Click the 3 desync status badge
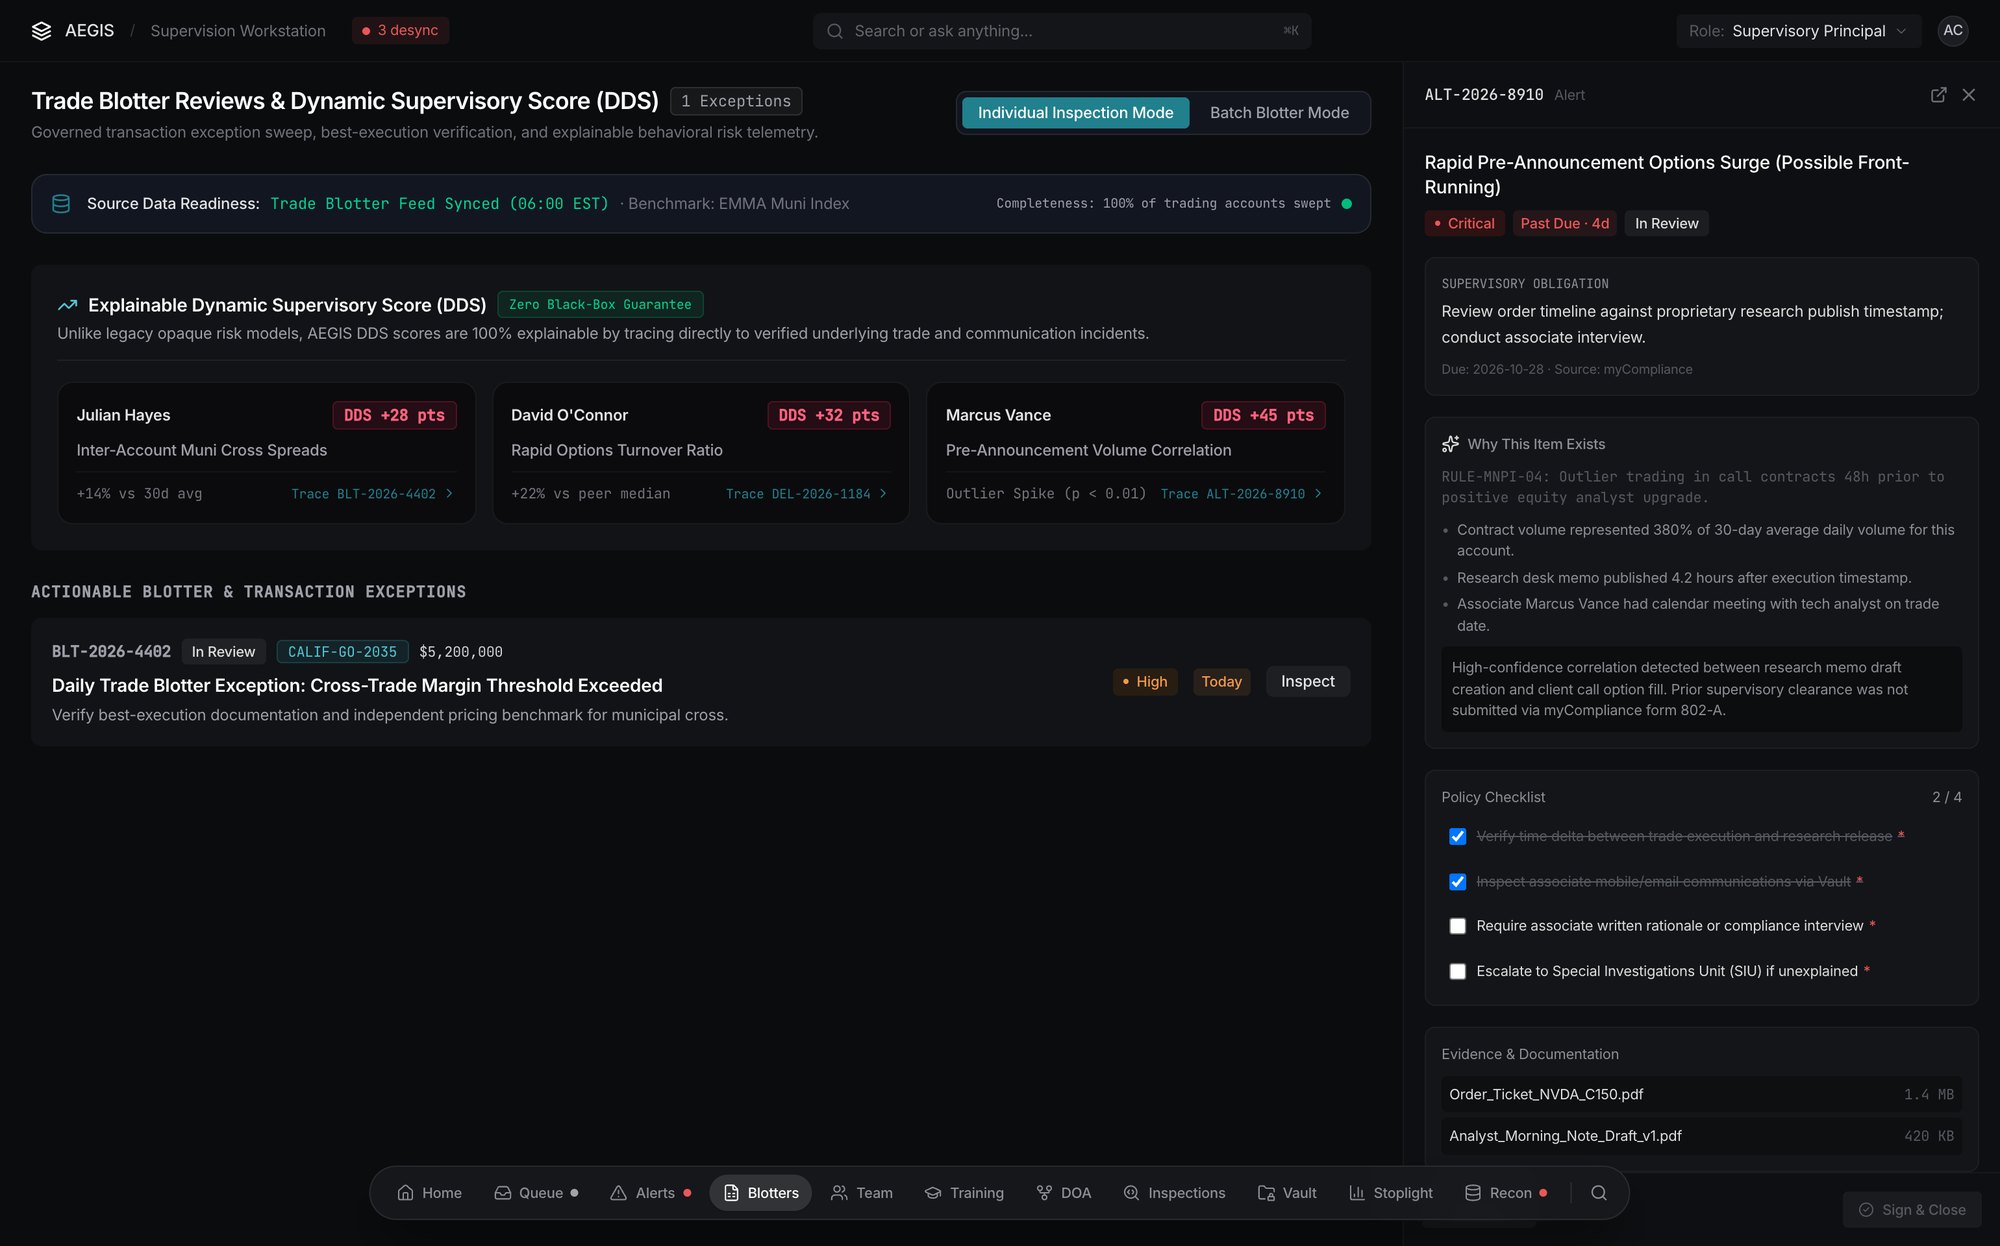This screenshot has height=1246, width=2000. [400, 31]
